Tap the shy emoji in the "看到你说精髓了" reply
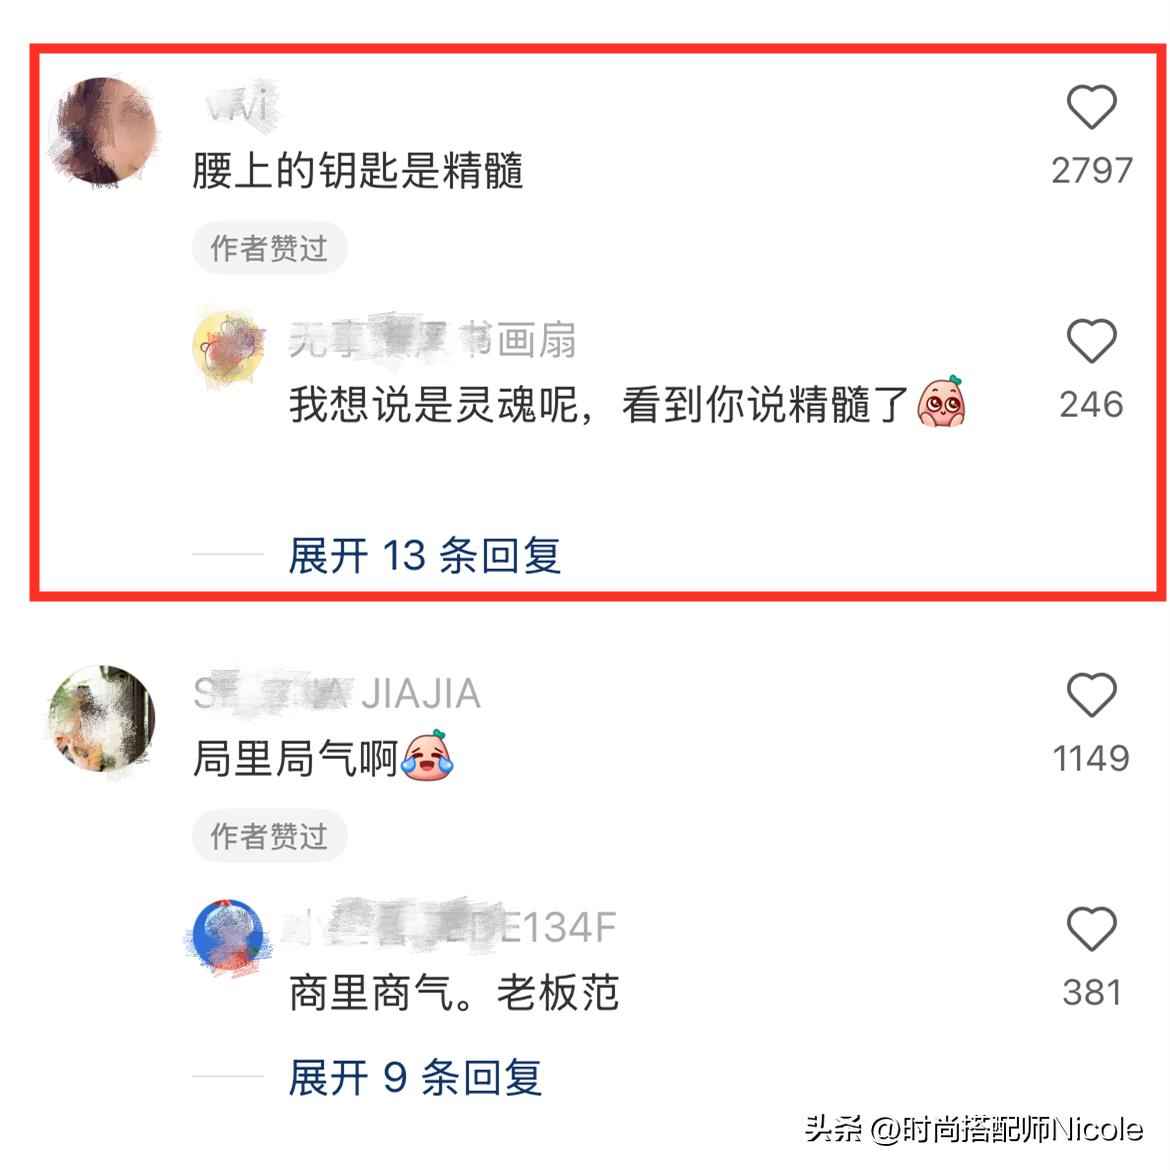This screenshot has width=1170, height=1170. point(941,401)
